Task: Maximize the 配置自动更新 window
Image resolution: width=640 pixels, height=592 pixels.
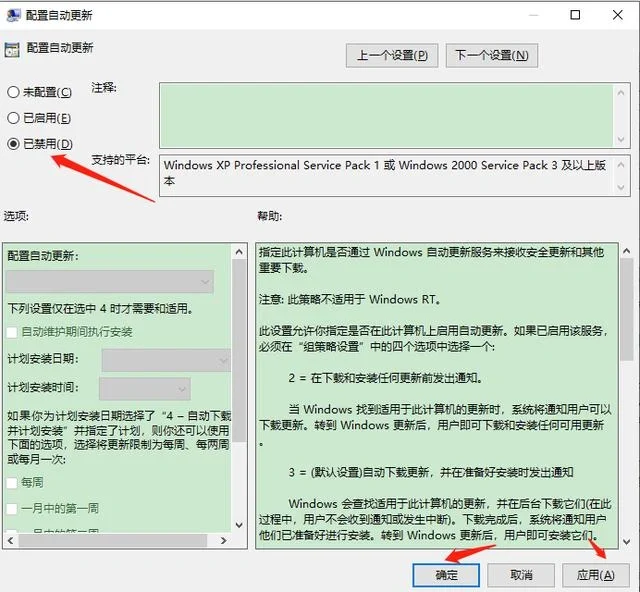Action: coord(575,15)
